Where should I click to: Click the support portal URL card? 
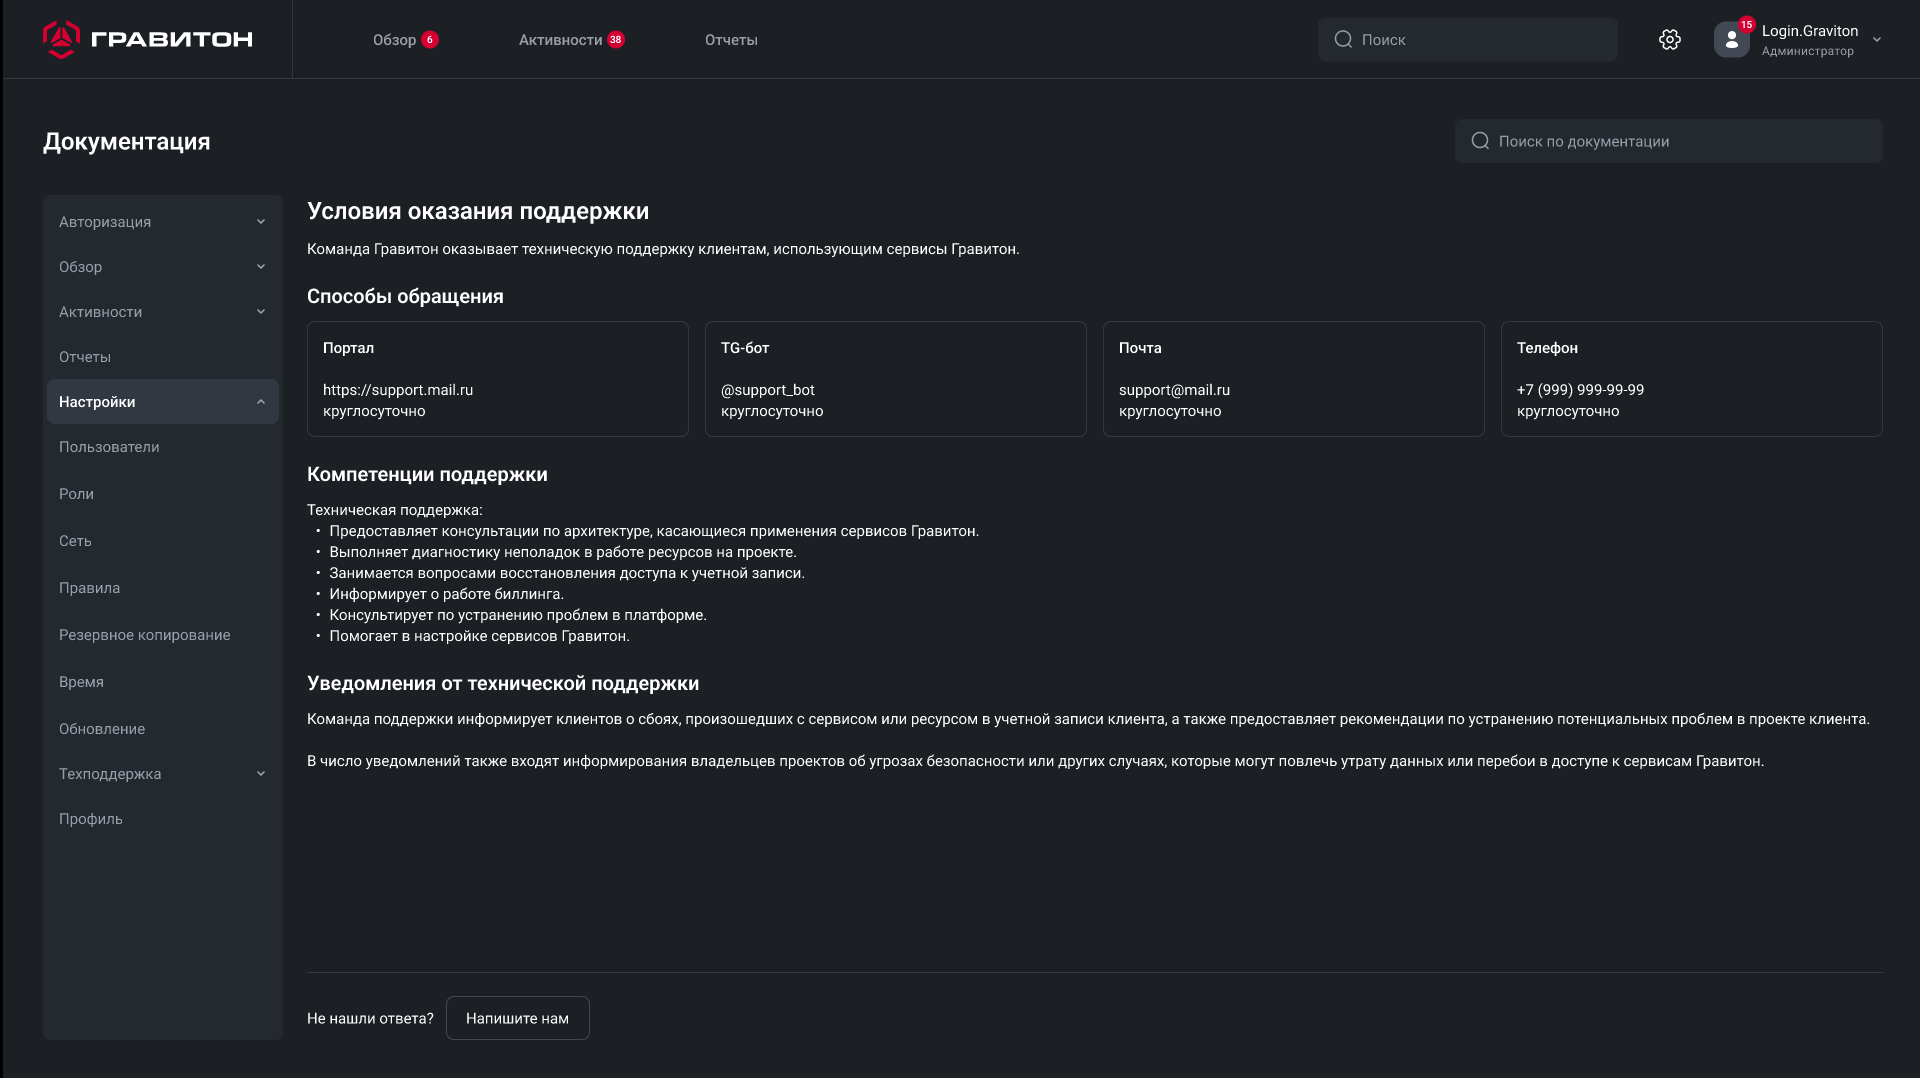pyautogui.click(x=497, y=379)
